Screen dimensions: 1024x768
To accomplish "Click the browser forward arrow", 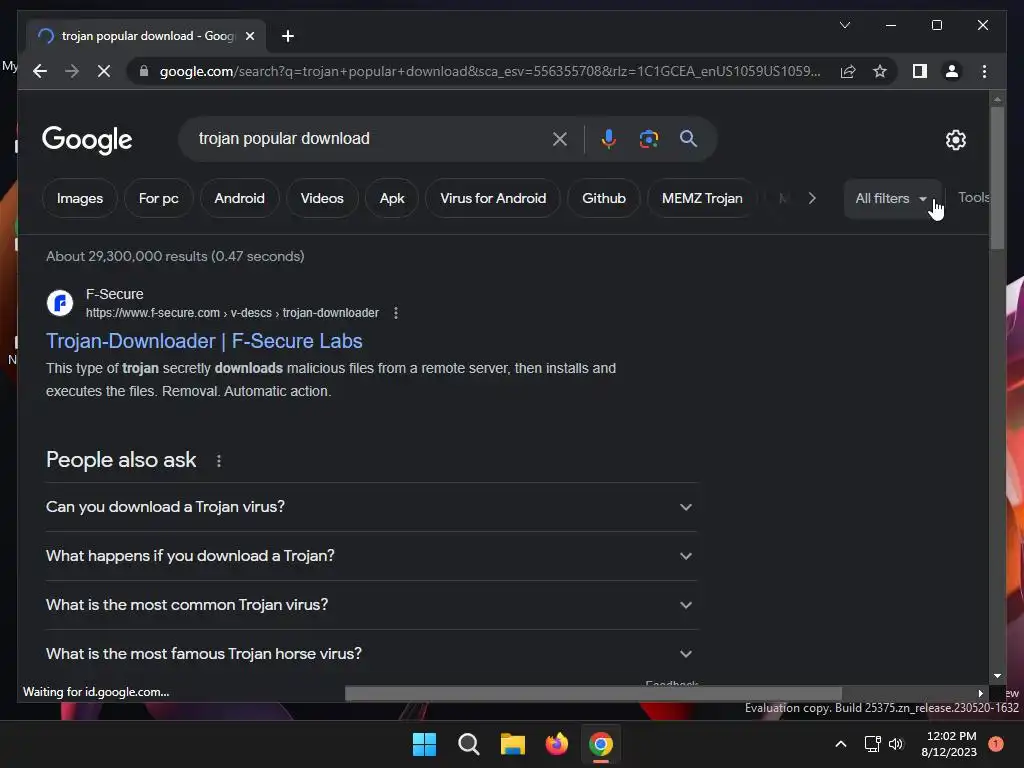I will click(x=72, y=71).
